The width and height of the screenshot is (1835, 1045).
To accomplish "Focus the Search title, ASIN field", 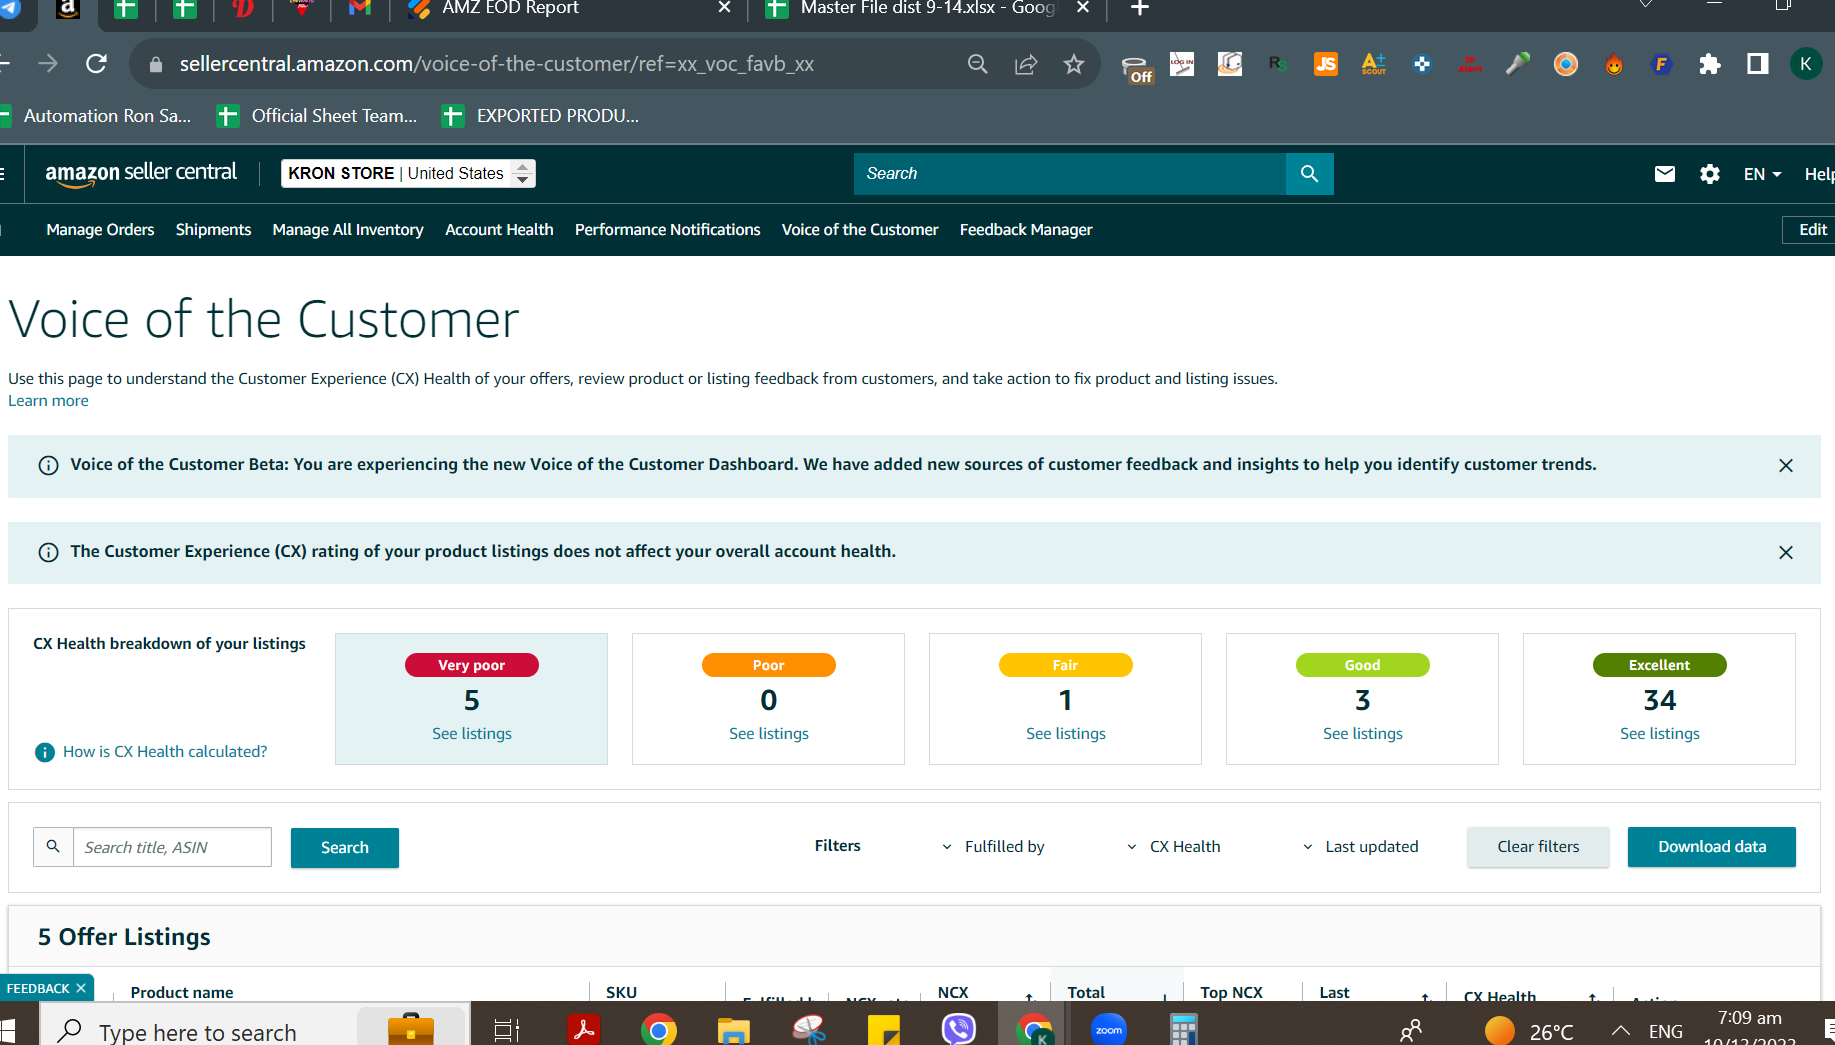I will (172, 847).
